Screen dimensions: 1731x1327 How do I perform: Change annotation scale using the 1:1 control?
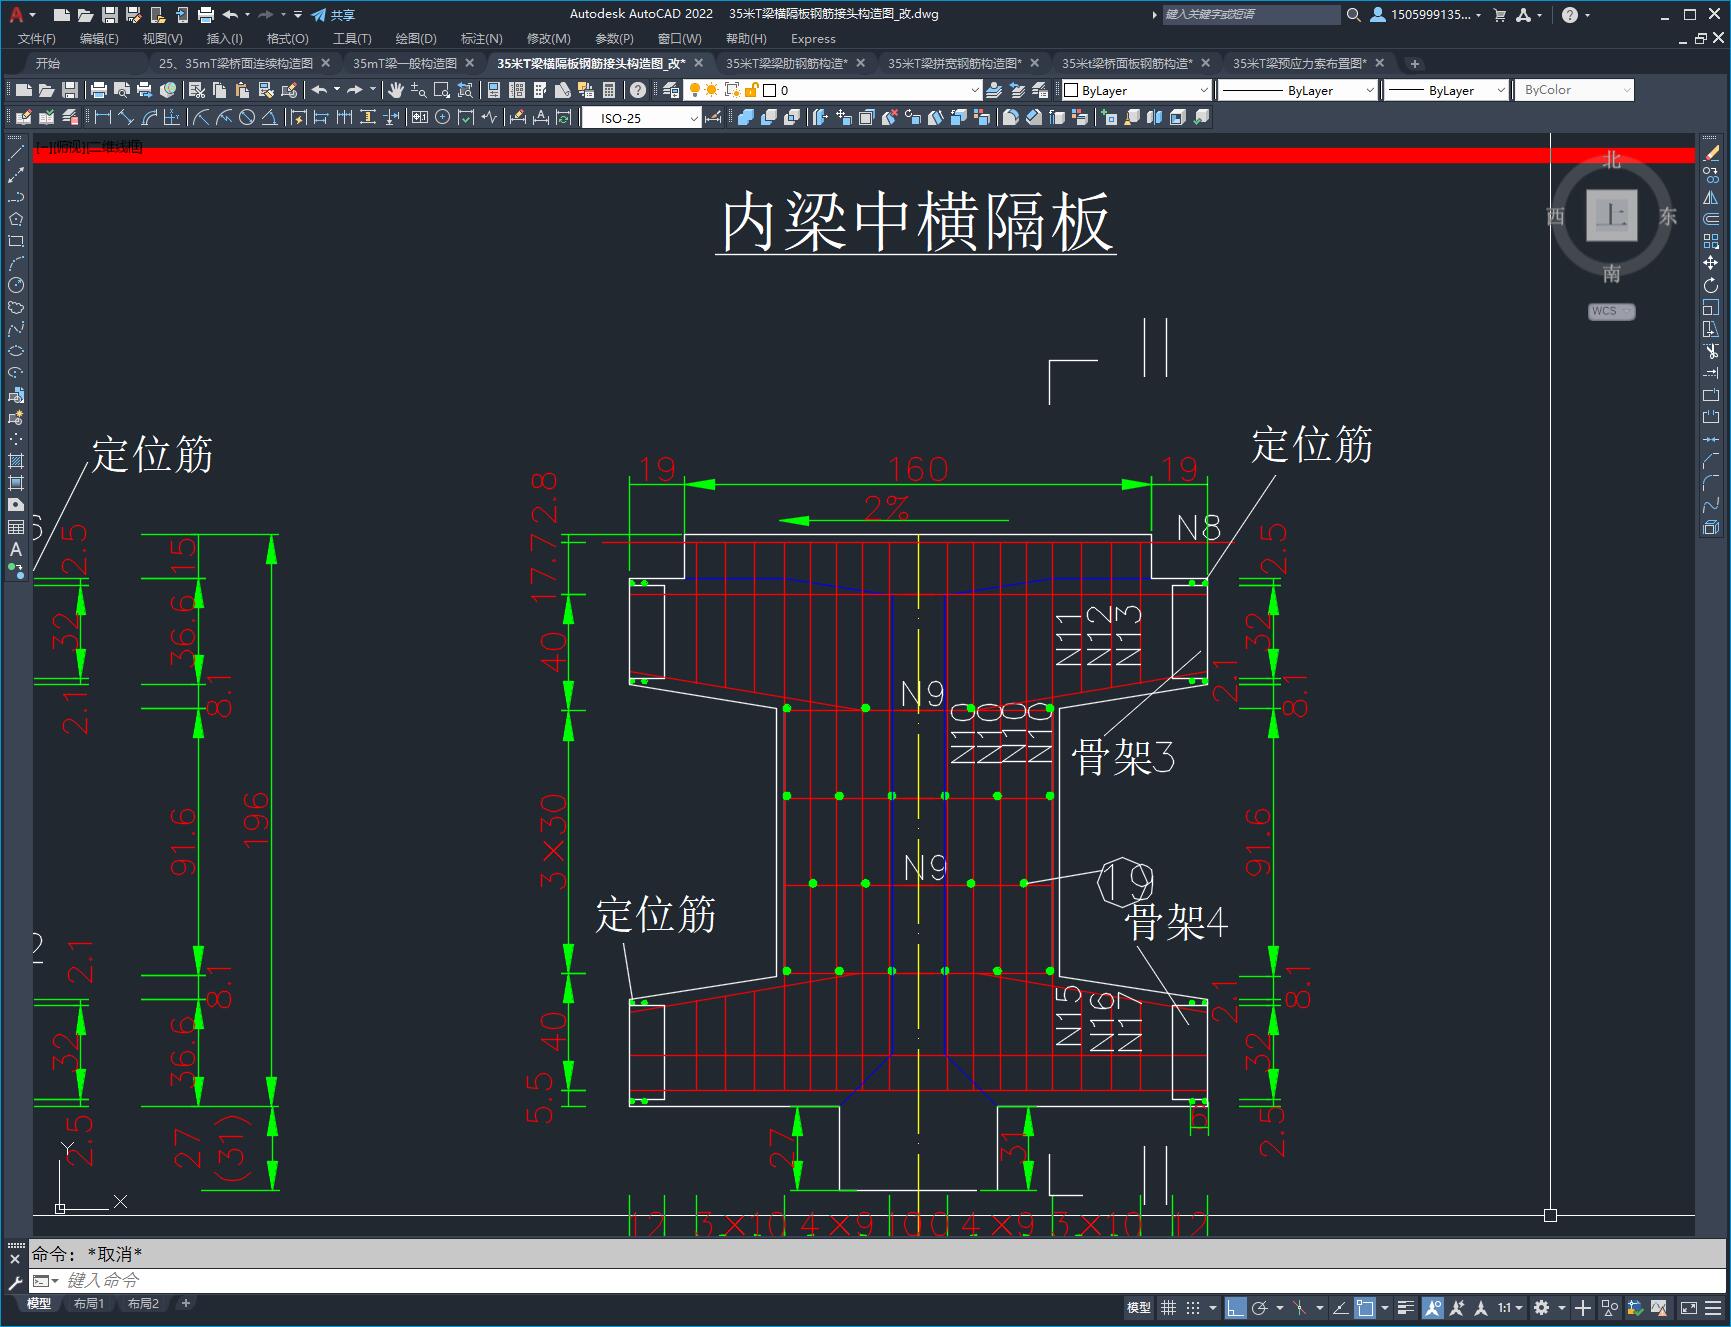1506,1308
